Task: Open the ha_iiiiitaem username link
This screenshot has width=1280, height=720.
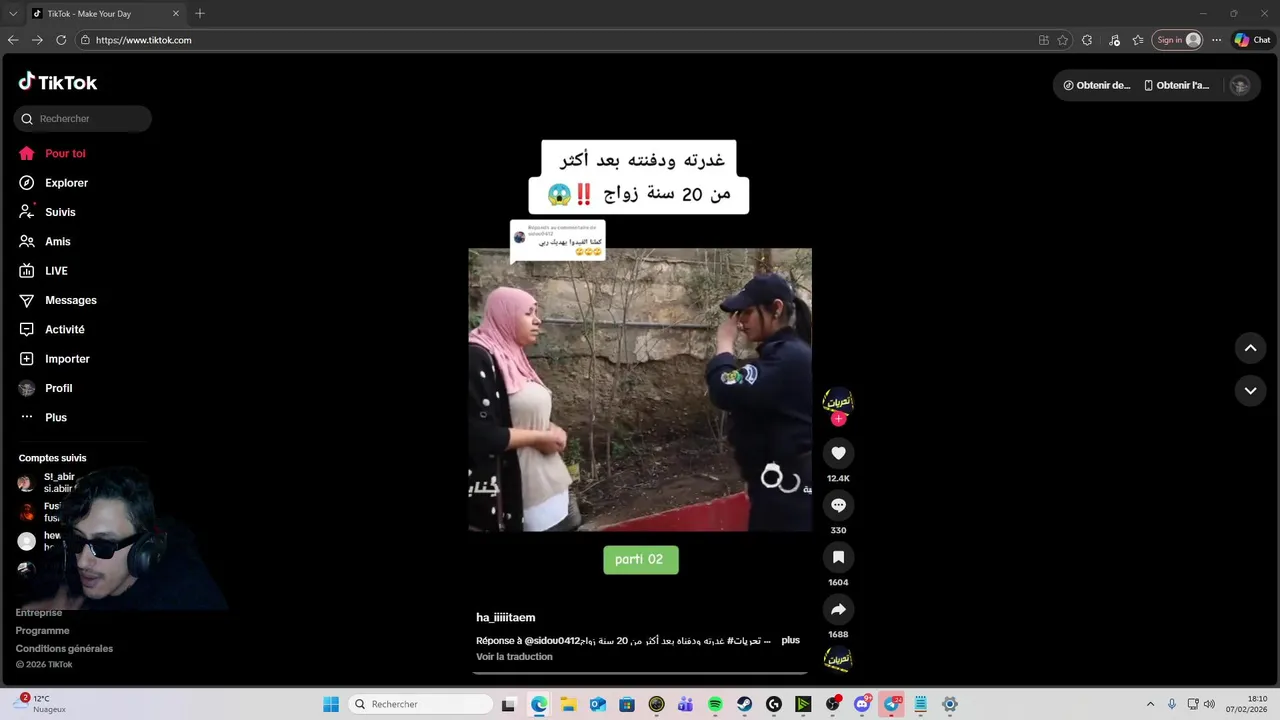Action: tap(505, 618)
